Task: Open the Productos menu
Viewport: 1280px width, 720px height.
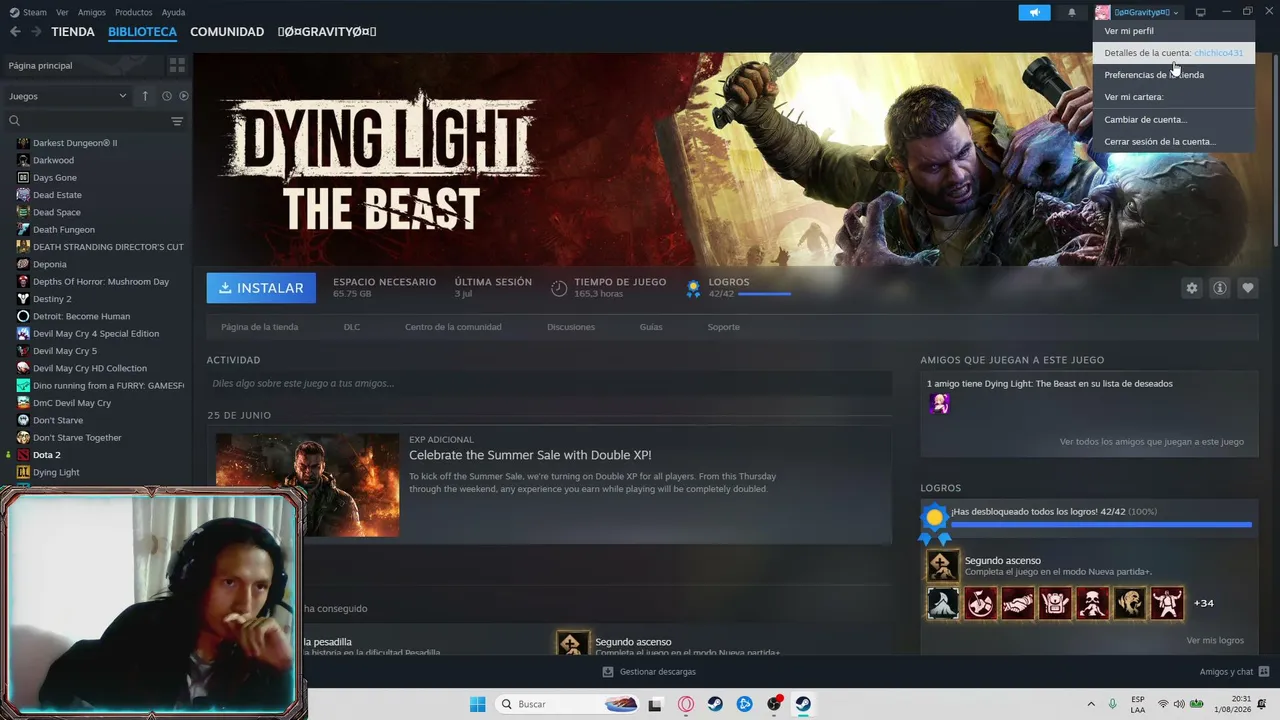Action: pyautogui.click(x=134, y=12)
